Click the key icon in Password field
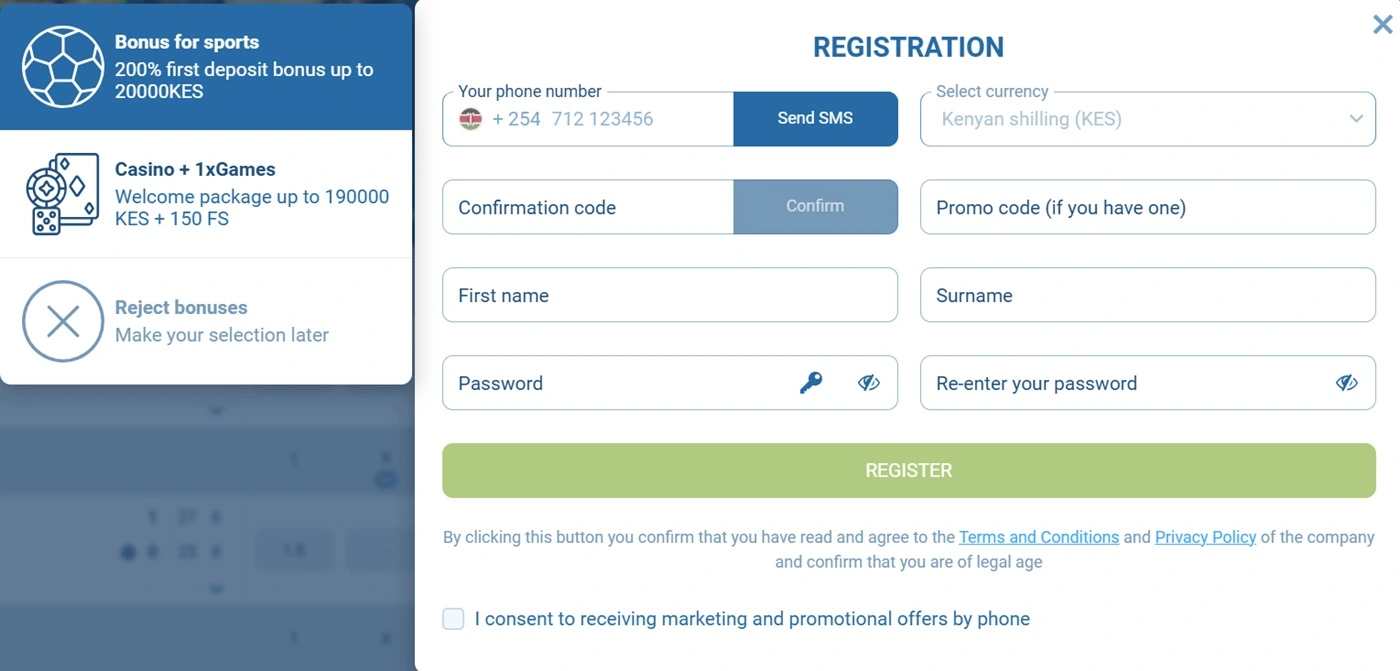The height and width of the screenshot is (671, 1400). click(811, 383)
